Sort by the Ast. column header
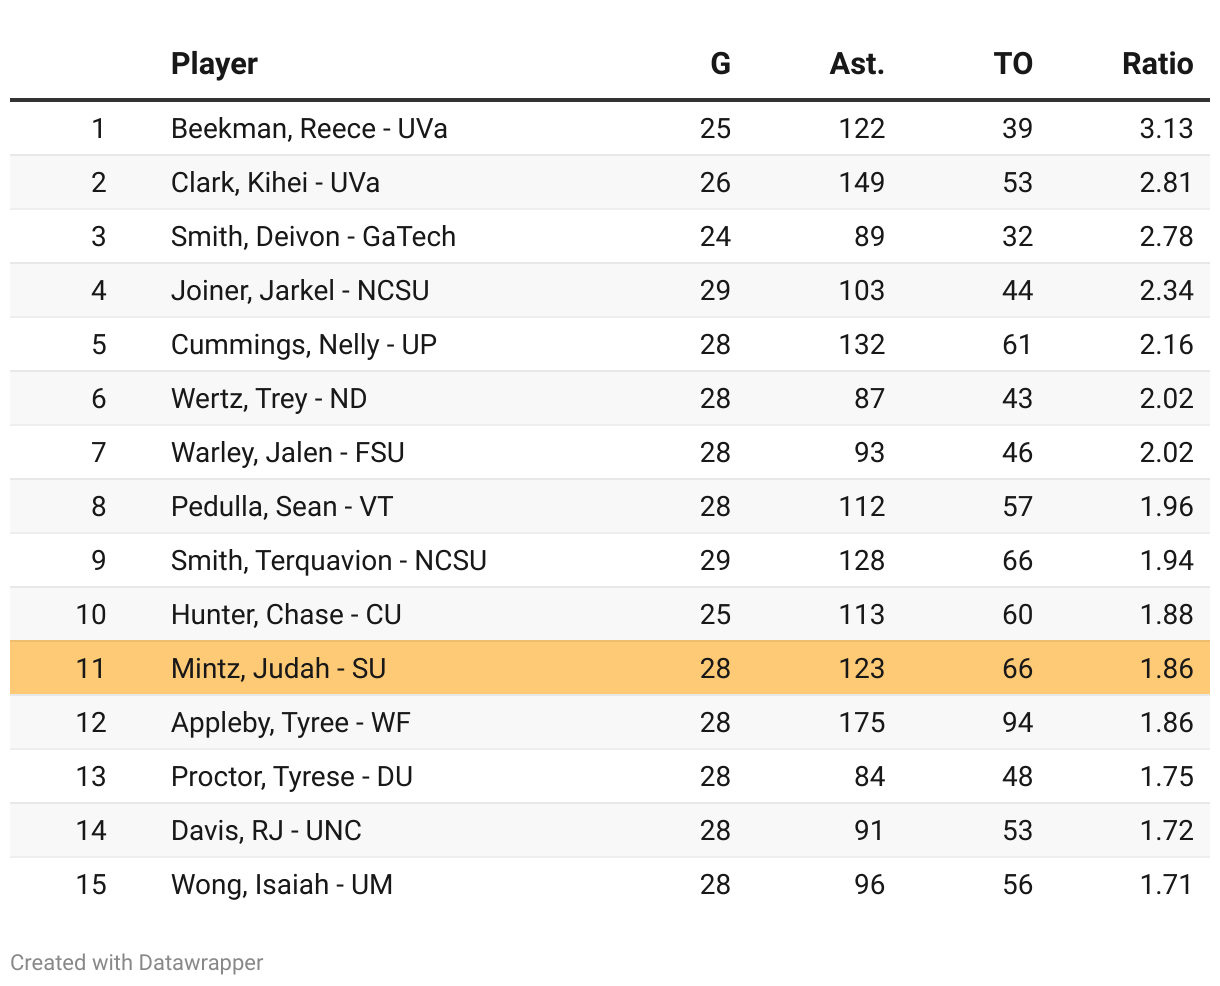This screenshot has width=1220, height=986. 857,64
